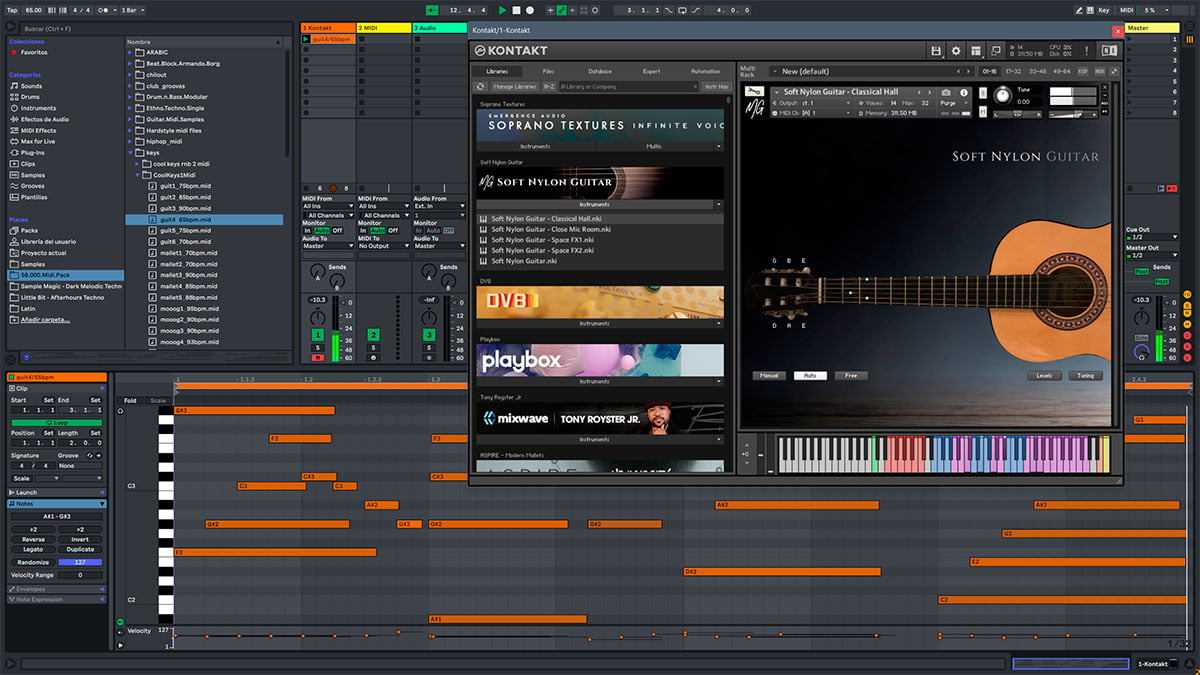Click the Randomize amount field showing 127
This screenshot has height=675, width=1200.
click(x=80, y=562)
